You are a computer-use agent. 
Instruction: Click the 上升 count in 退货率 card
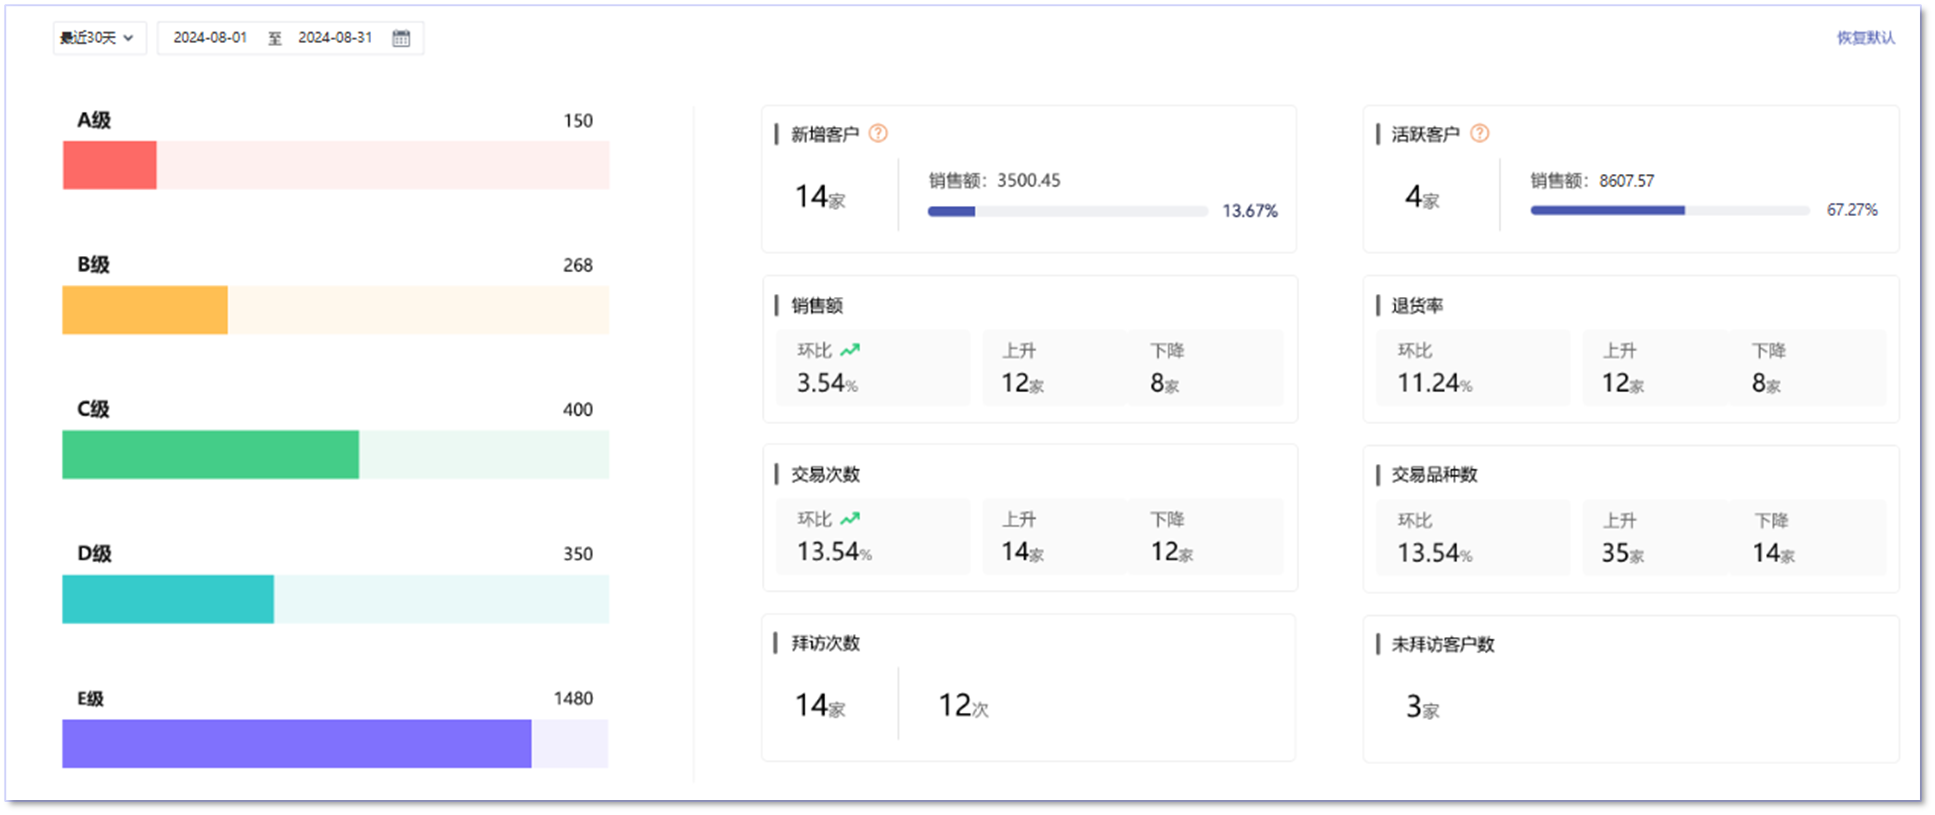tap(1622, 383)
